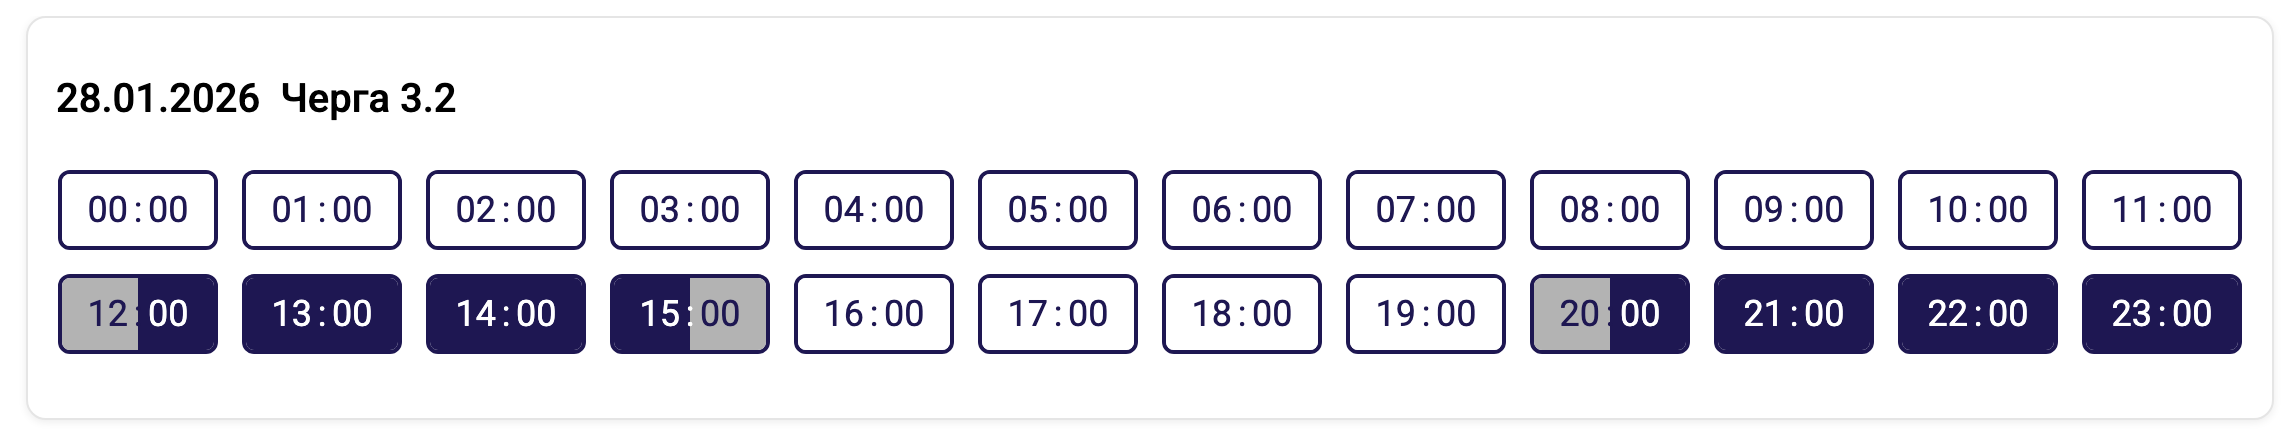Click the half-shaded 20:00 slot
Viewport: 2295px width, 434px height.
1610,314
